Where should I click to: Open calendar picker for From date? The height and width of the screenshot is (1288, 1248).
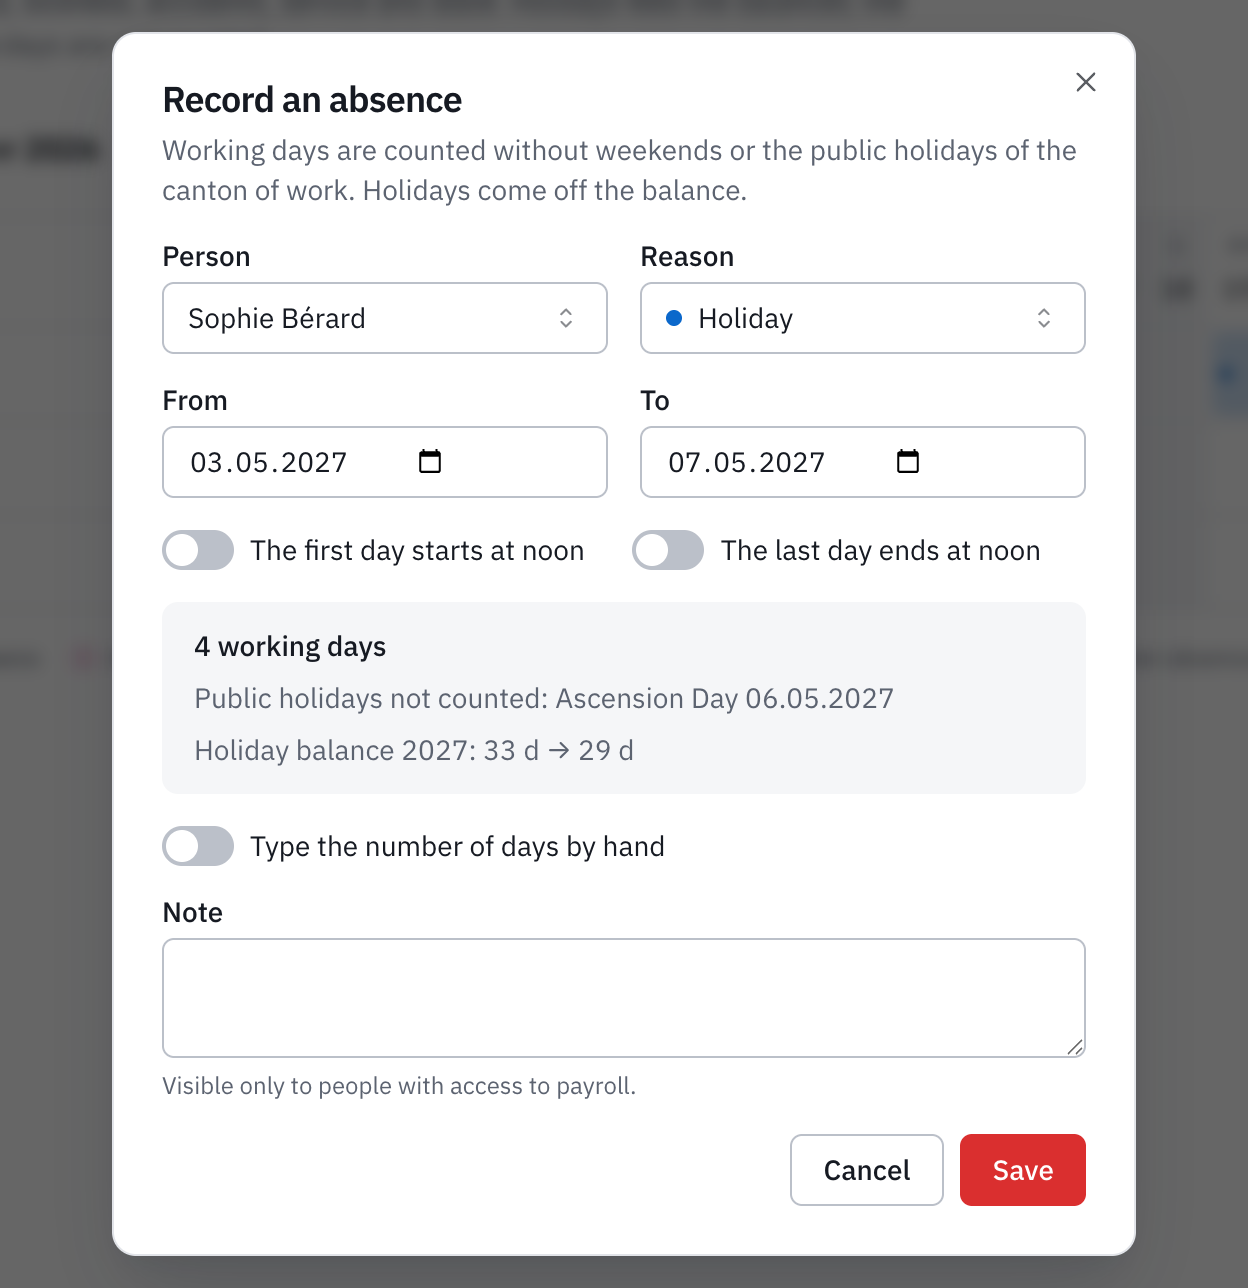coord(430,461)
